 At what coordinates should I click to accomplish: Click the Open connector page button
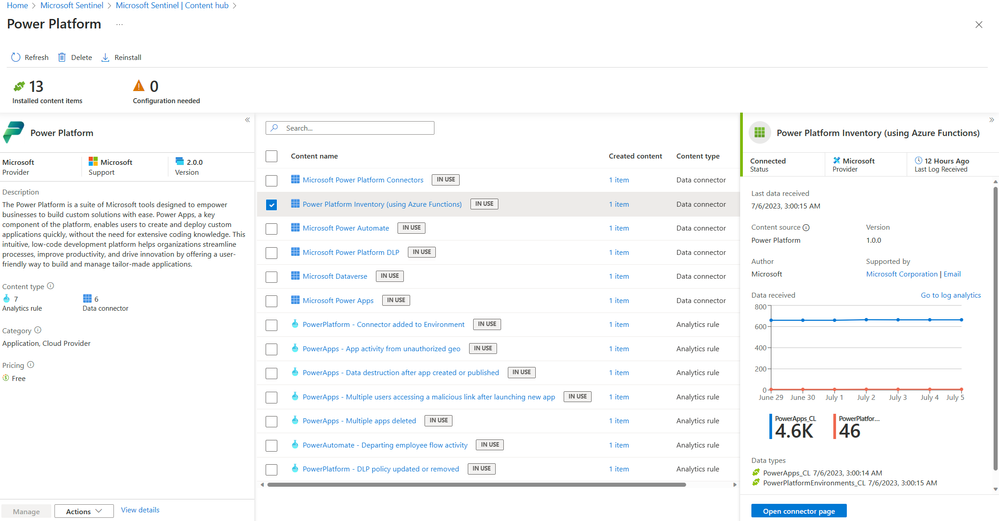pyautogui.click(x=799, y=511)
